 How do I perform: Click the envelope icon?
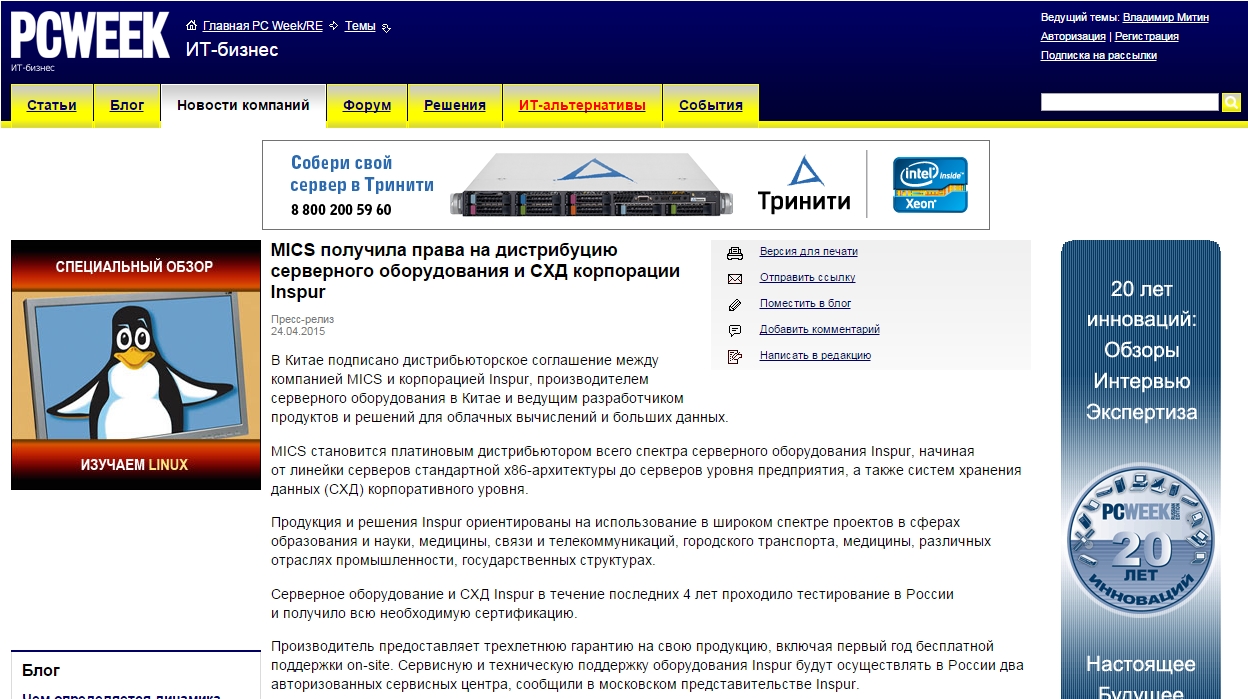coord(735,278)
